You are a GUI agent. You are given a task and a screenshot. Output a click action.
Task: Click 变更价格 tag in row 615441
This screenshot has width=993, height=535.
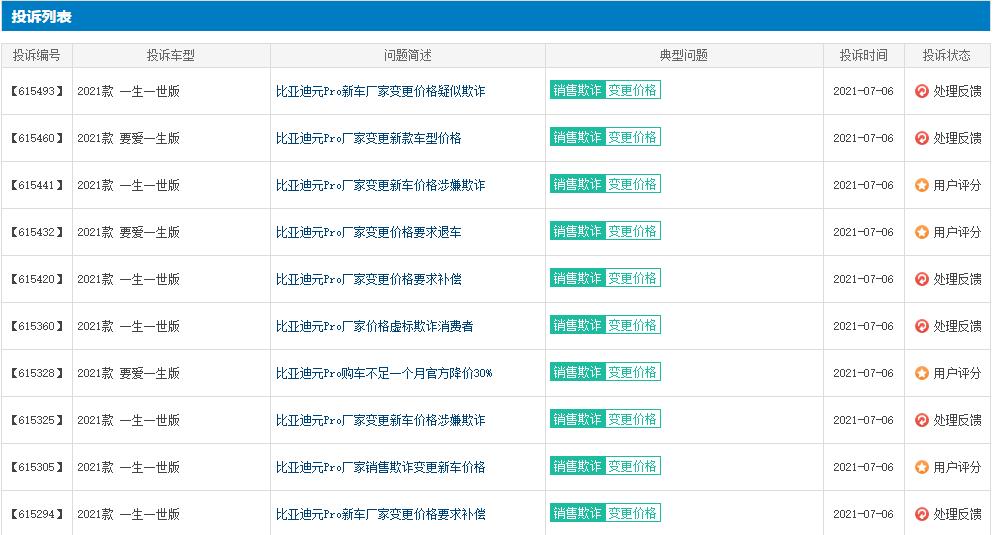coord(633,184)
